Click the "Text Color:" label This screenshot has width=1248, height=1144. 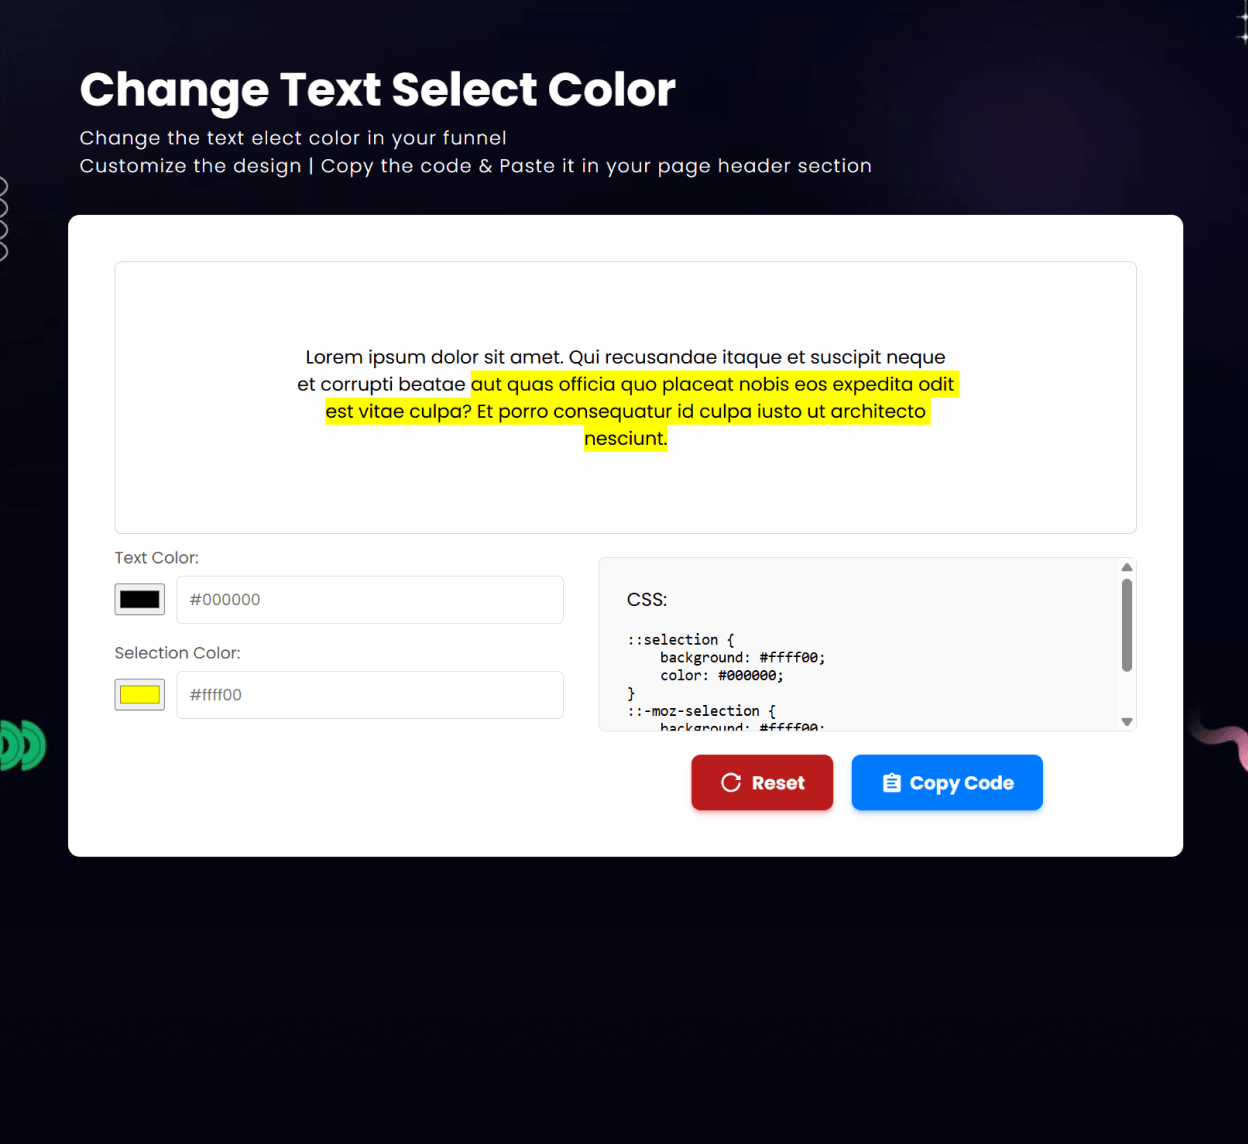click(156, 558)
